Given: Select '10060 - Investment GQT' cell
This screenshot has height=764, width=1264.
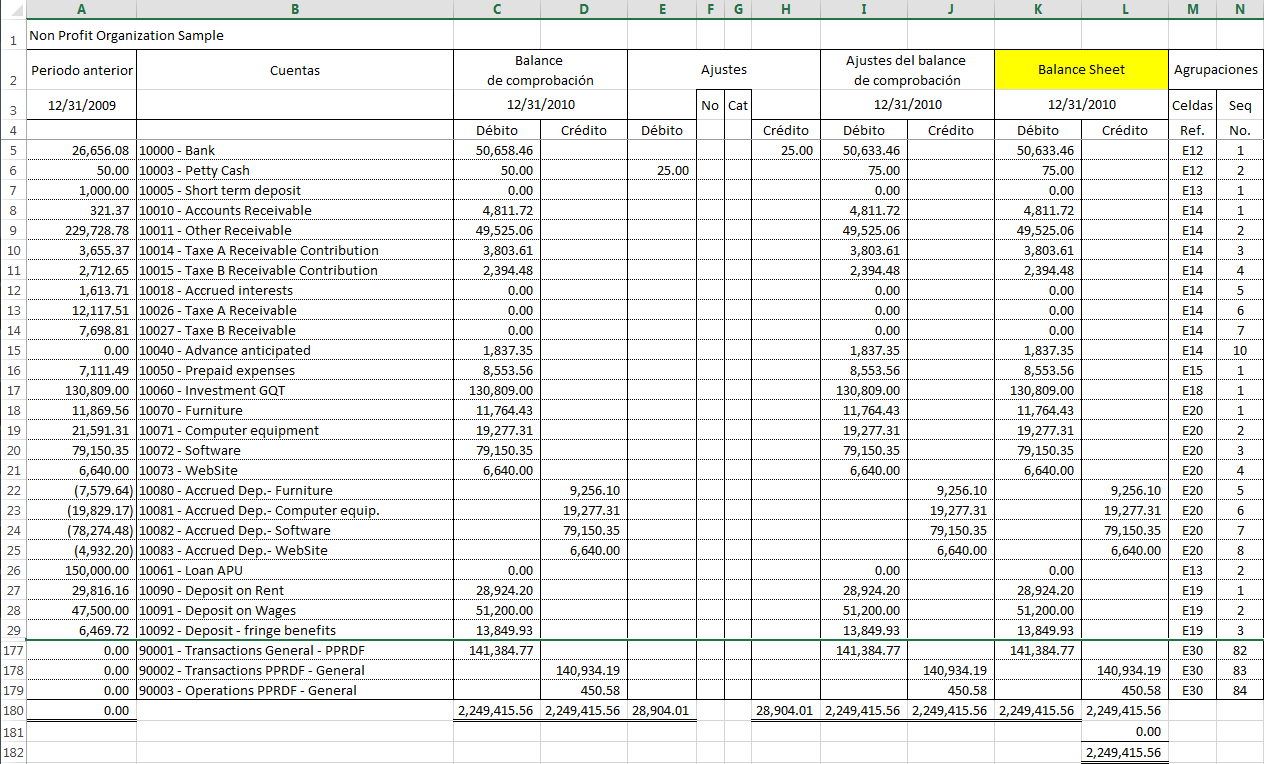Looking at the screenshot, I should [x=294, y=390].
